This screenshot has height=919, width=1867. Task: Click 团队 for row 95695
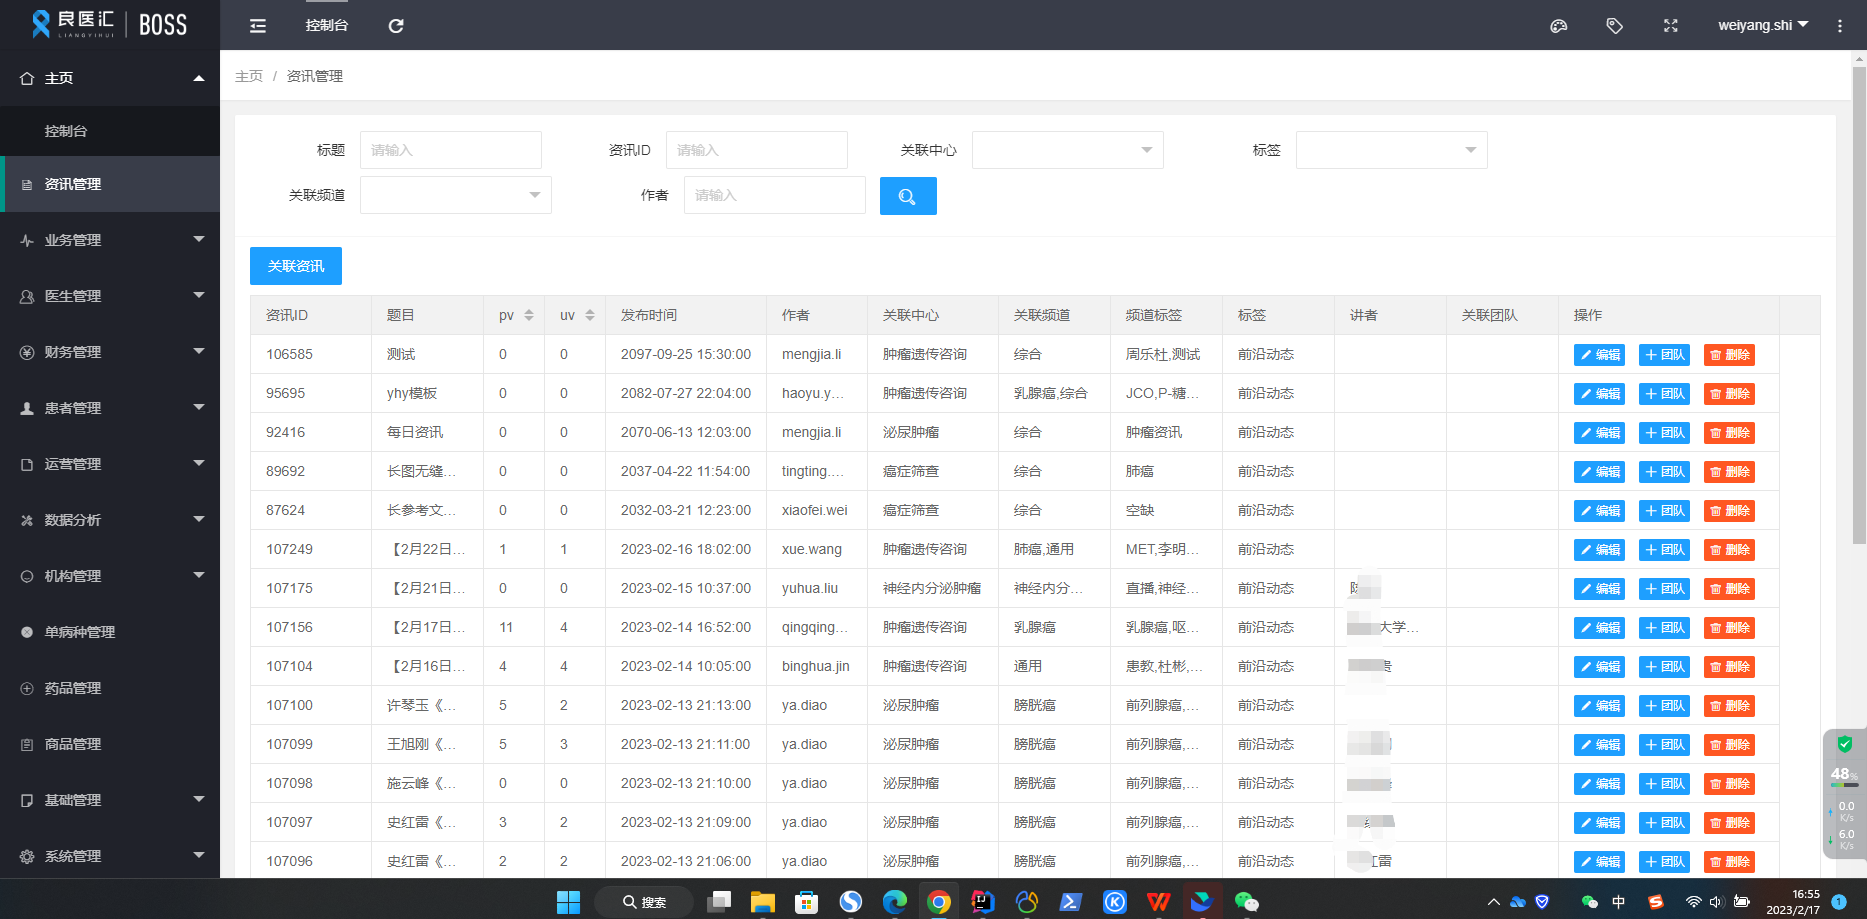1664,394
